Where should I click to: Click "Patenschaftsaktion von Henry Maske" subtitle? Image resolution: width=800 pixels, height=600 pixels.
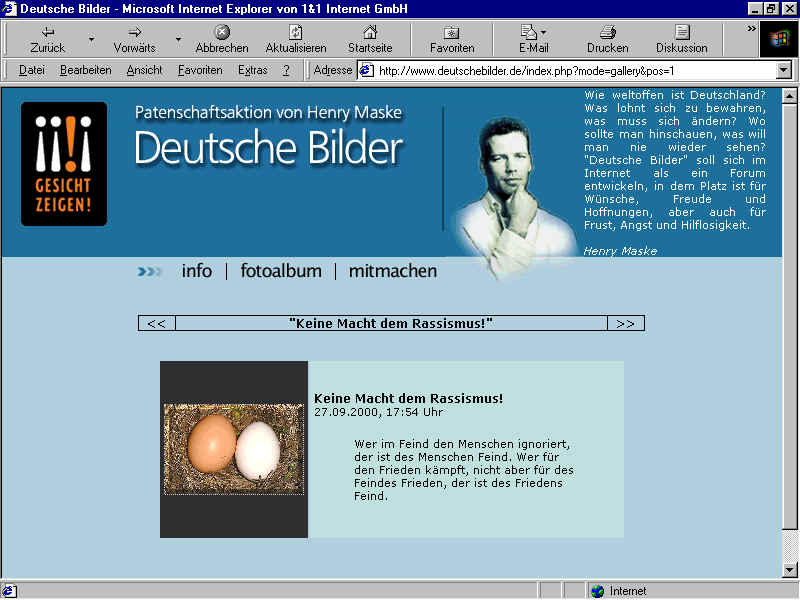pyautogui.click(x=268, y=112)
